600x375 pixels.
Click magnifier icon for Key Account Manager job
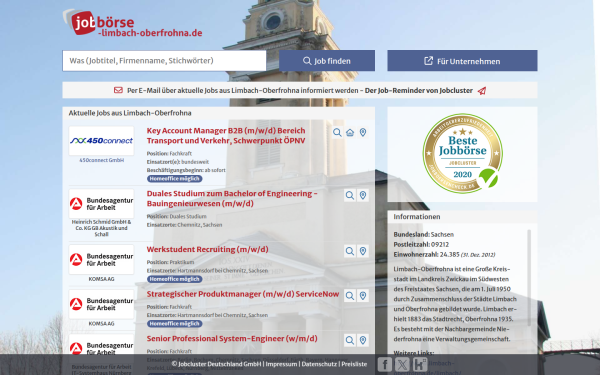click(x=337, y=132)
